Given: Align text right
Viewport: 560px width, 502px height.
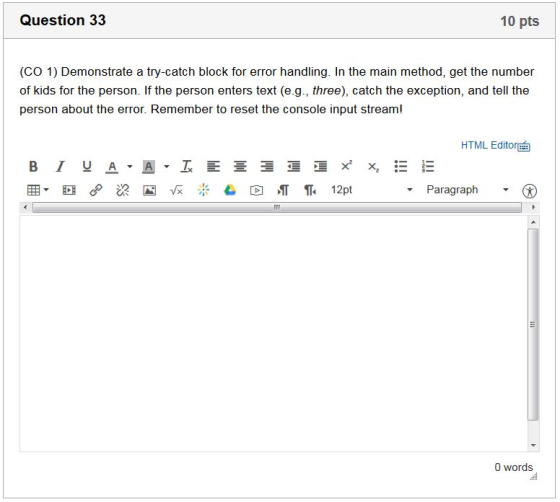Looking at the screenshot, I should click(267, 166).
